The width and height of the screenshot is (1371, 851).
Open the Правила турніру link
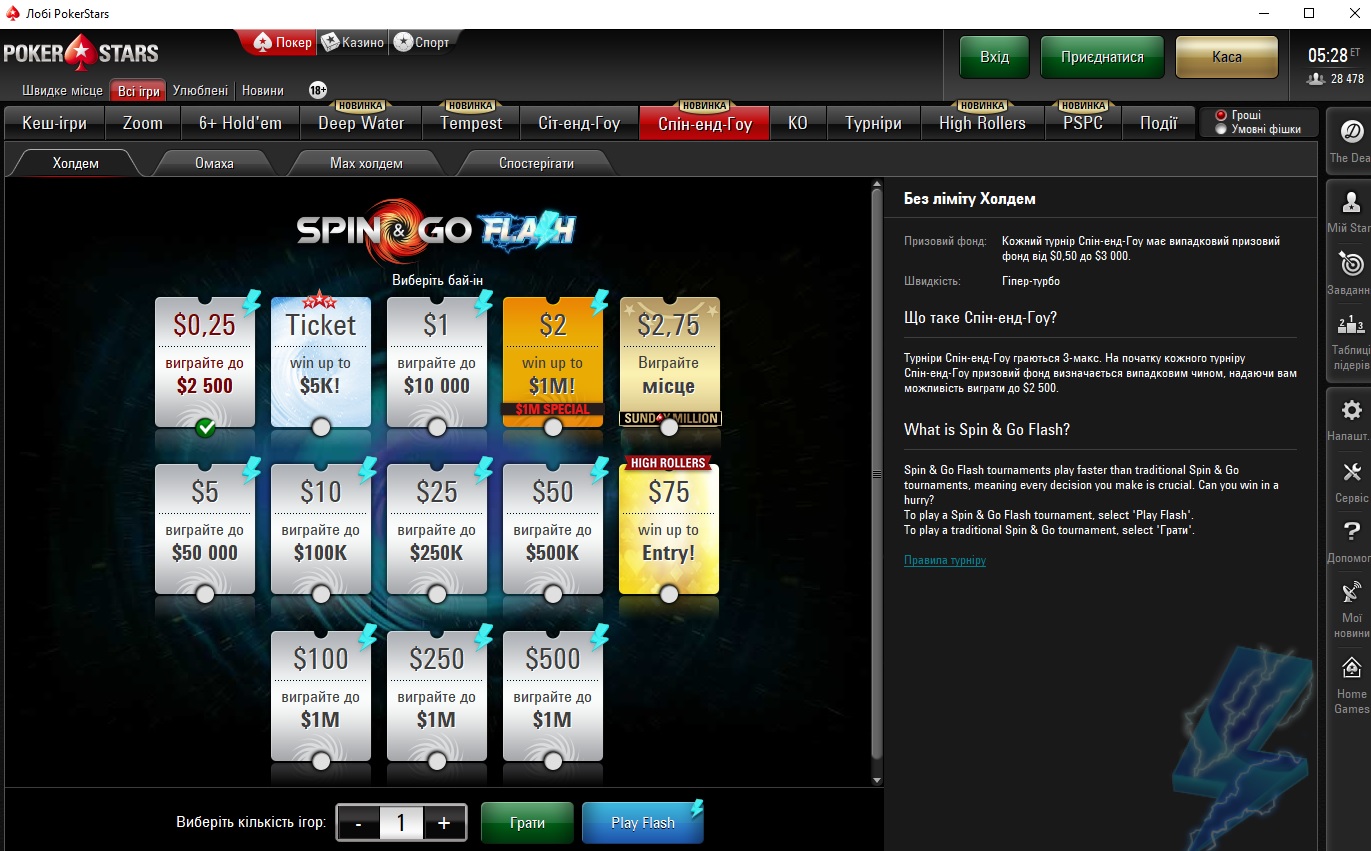click(944, 560)
